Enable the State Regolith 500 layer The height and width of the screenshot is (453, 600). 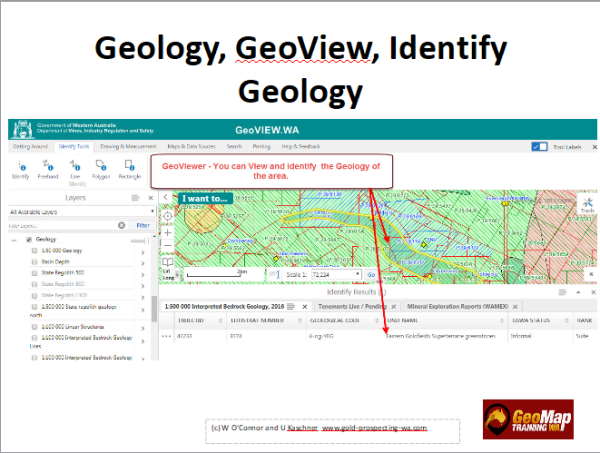[x=34, y=273]
